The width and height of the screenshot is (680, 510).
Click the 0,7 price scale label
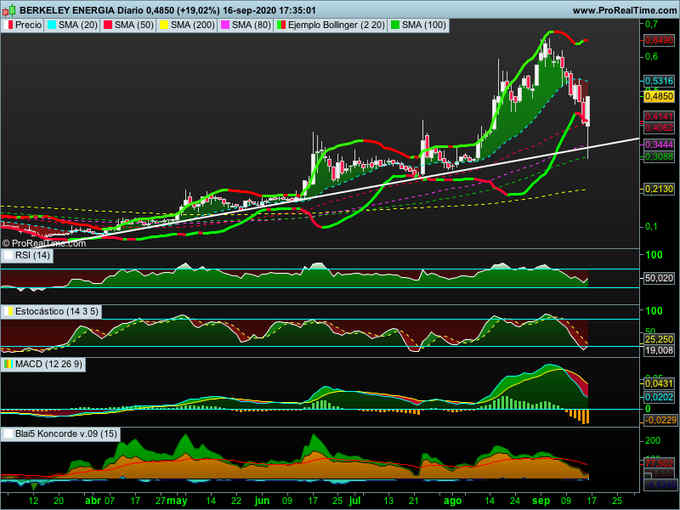(x=651, y=24)
